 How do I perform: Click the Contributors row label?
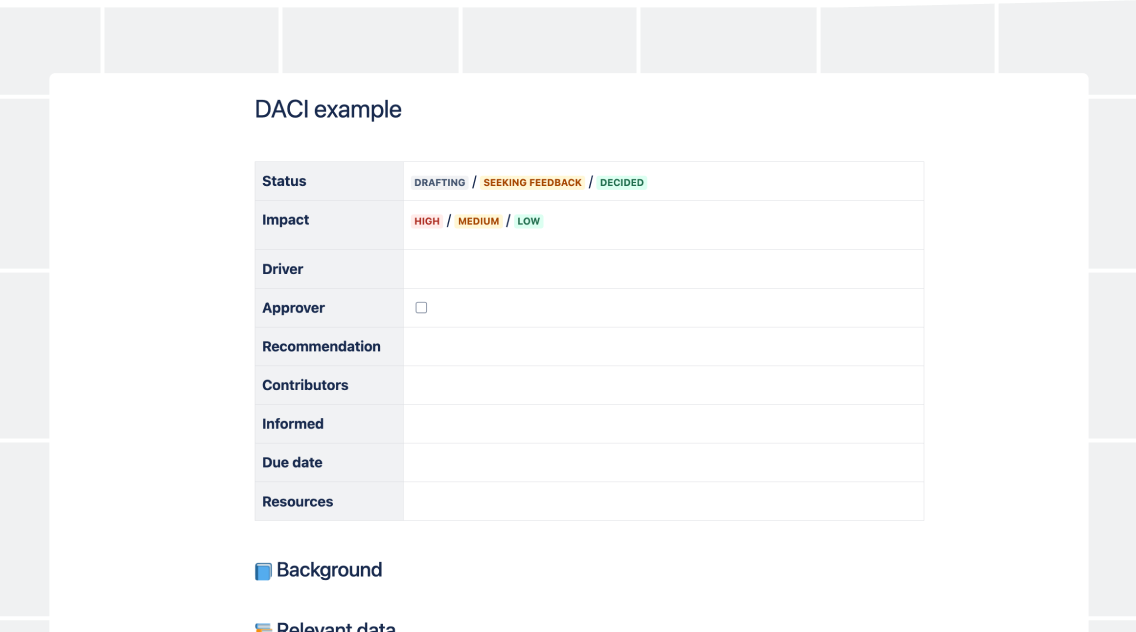[x=305, y=385]
